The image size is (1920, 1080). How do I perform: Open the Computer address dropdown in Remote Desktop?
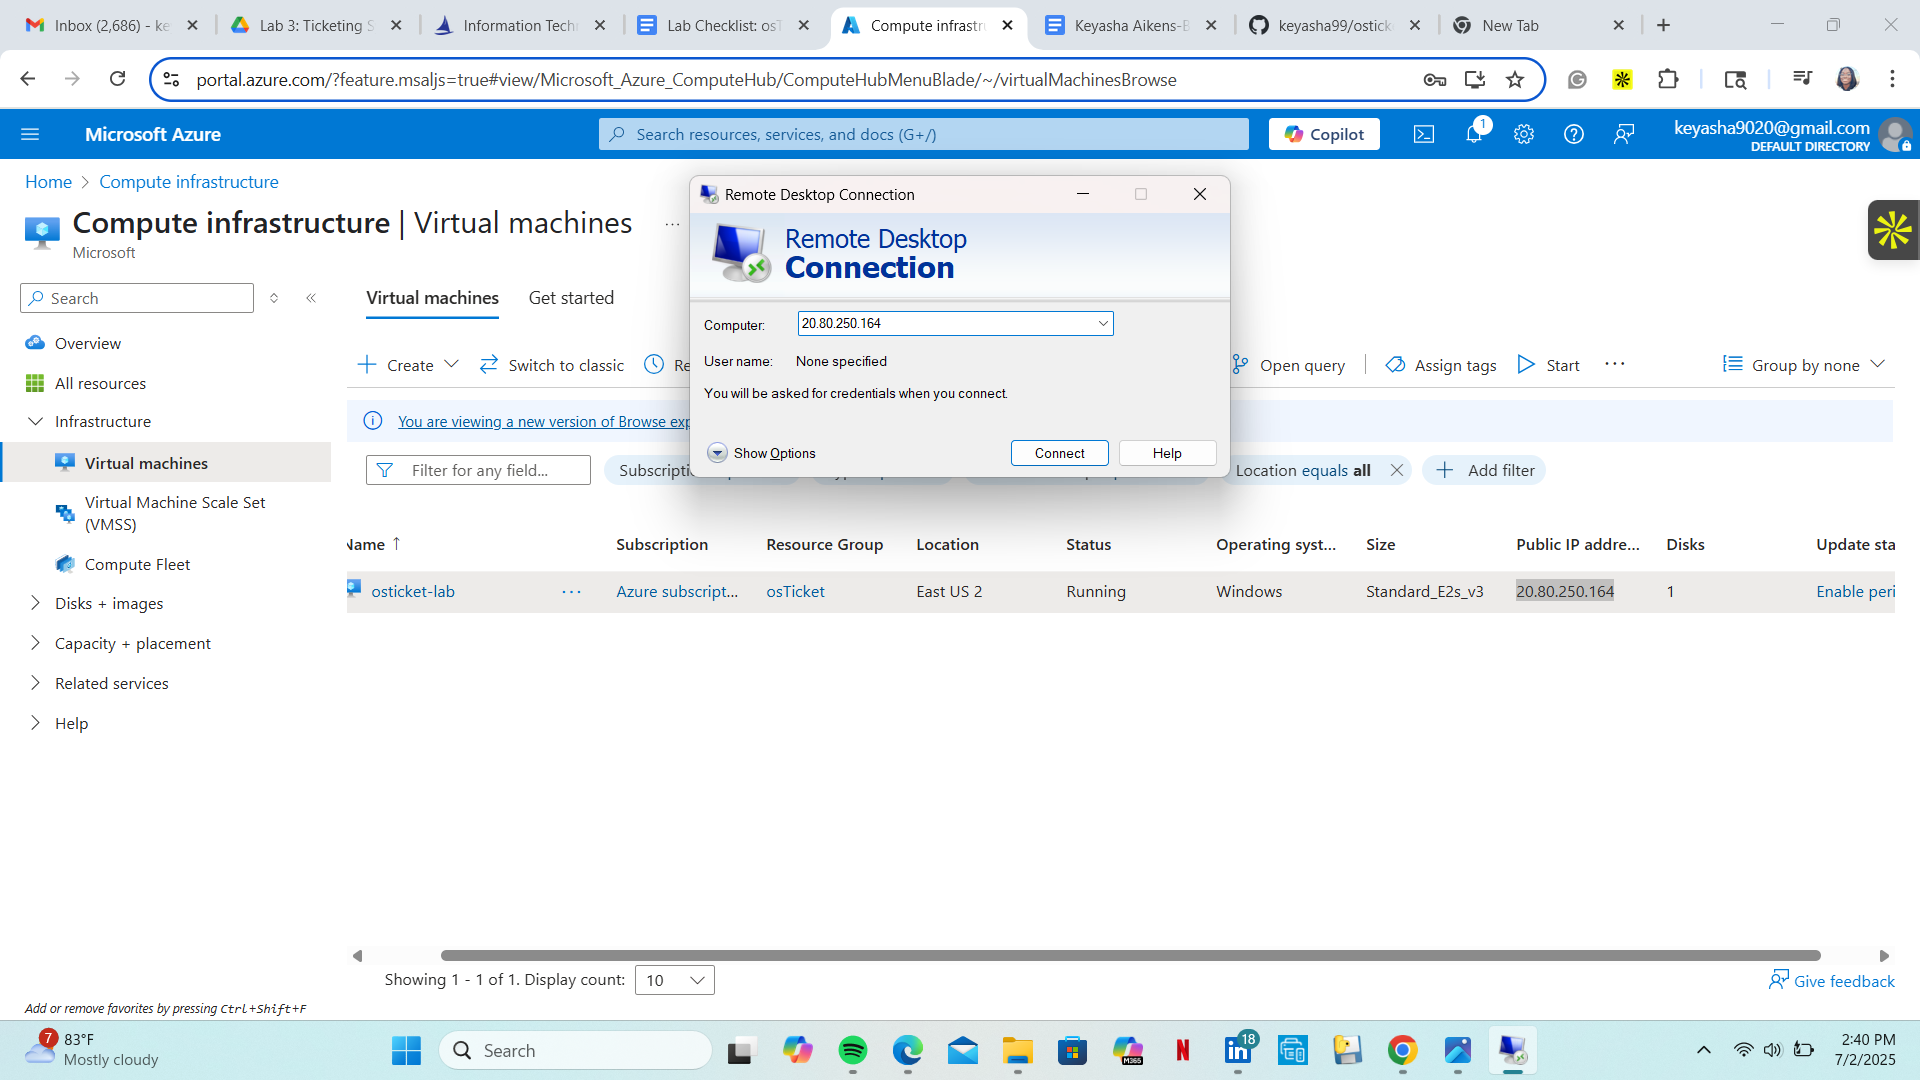point(1103,323)
